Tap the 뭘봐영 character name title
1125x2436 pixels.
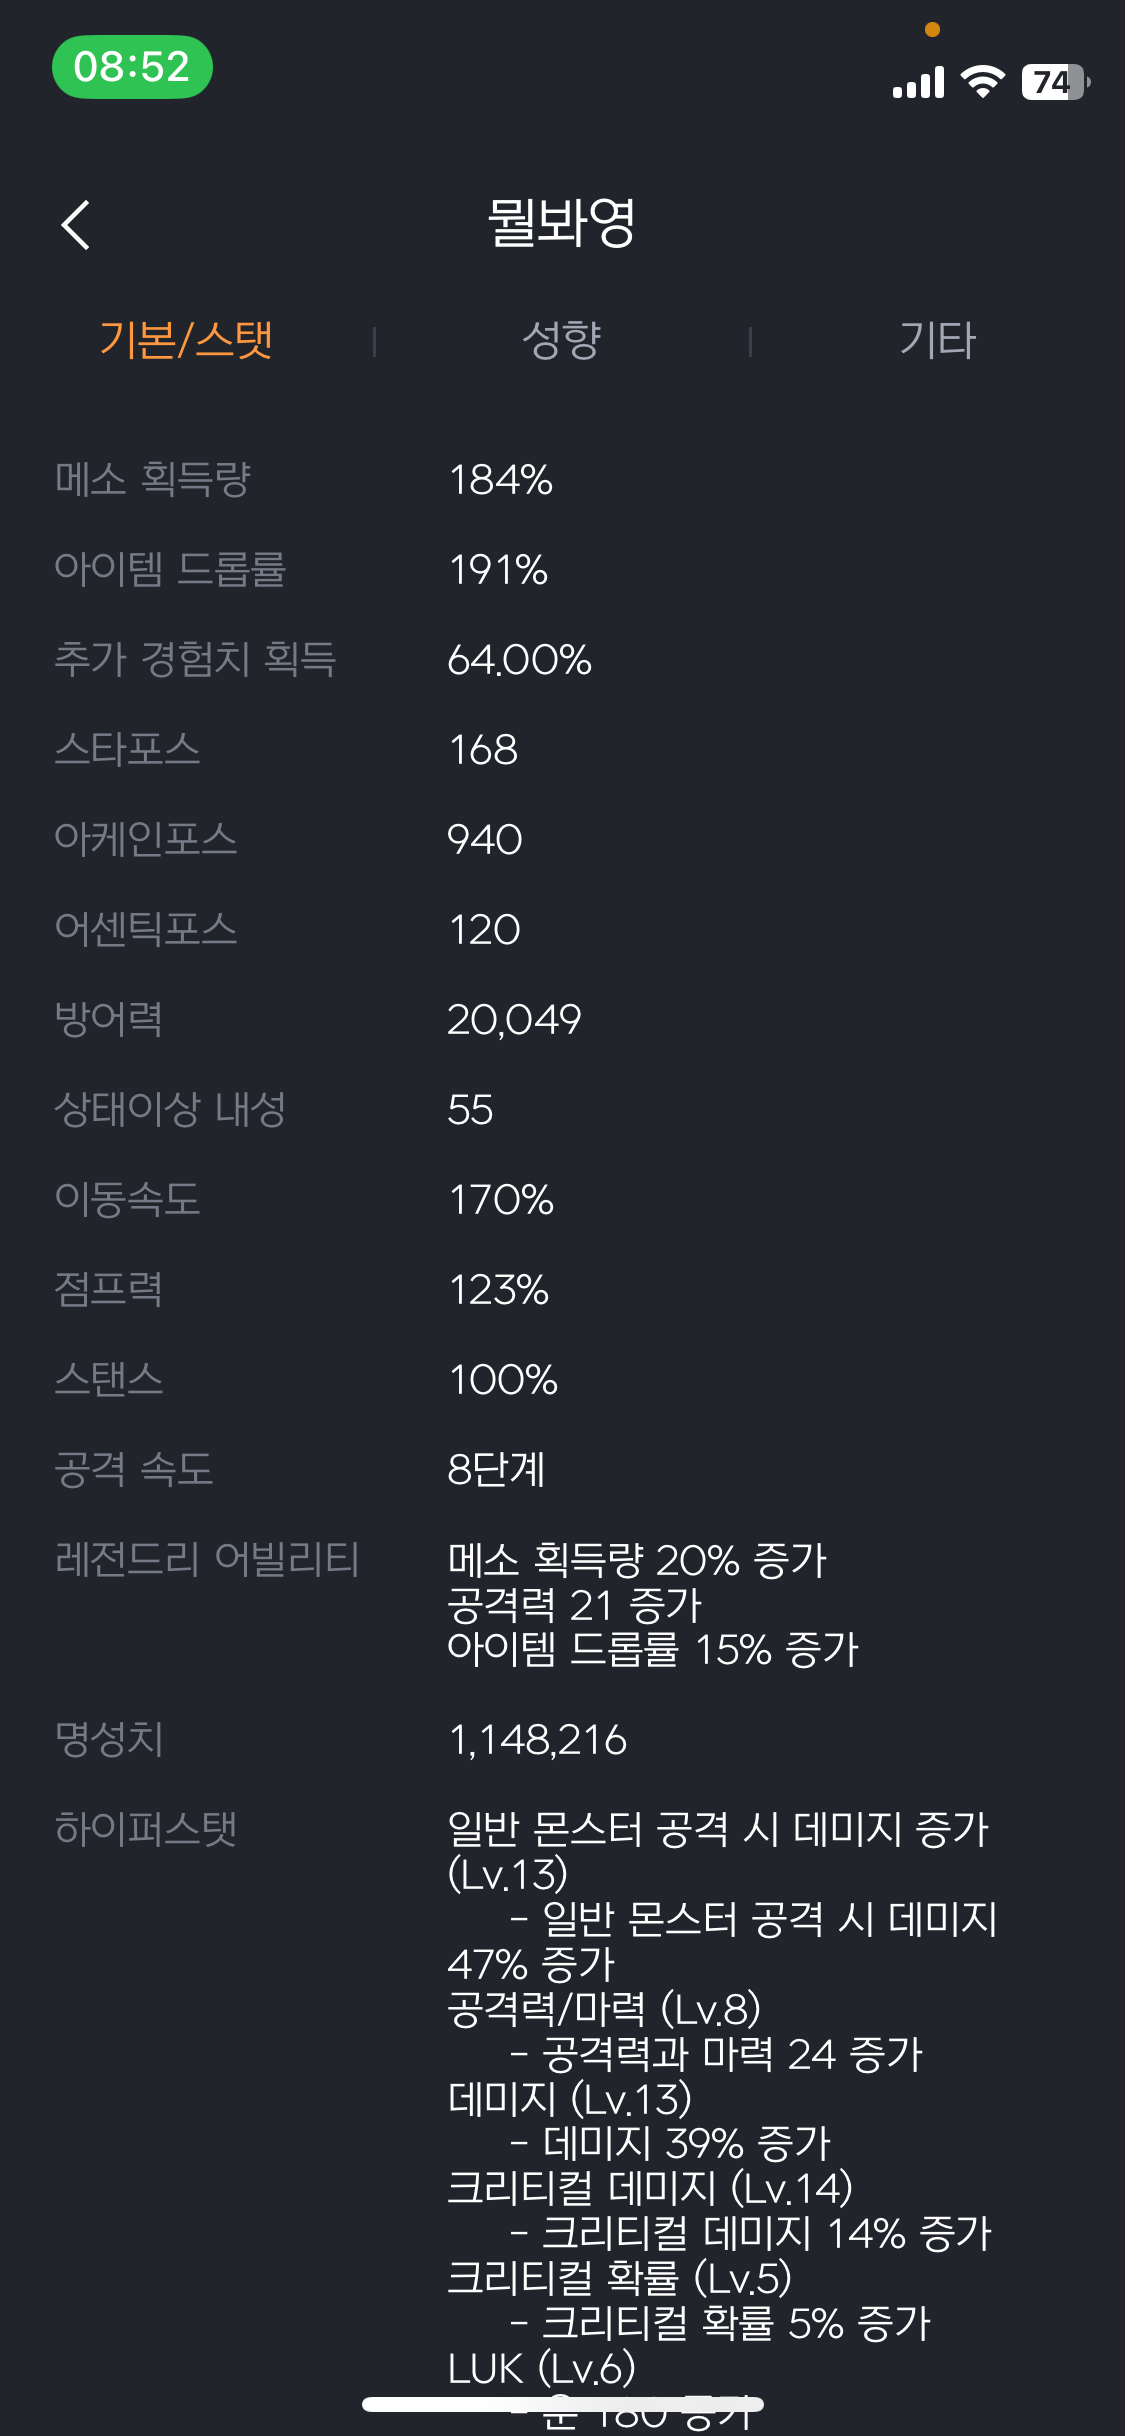pos(562,222)
